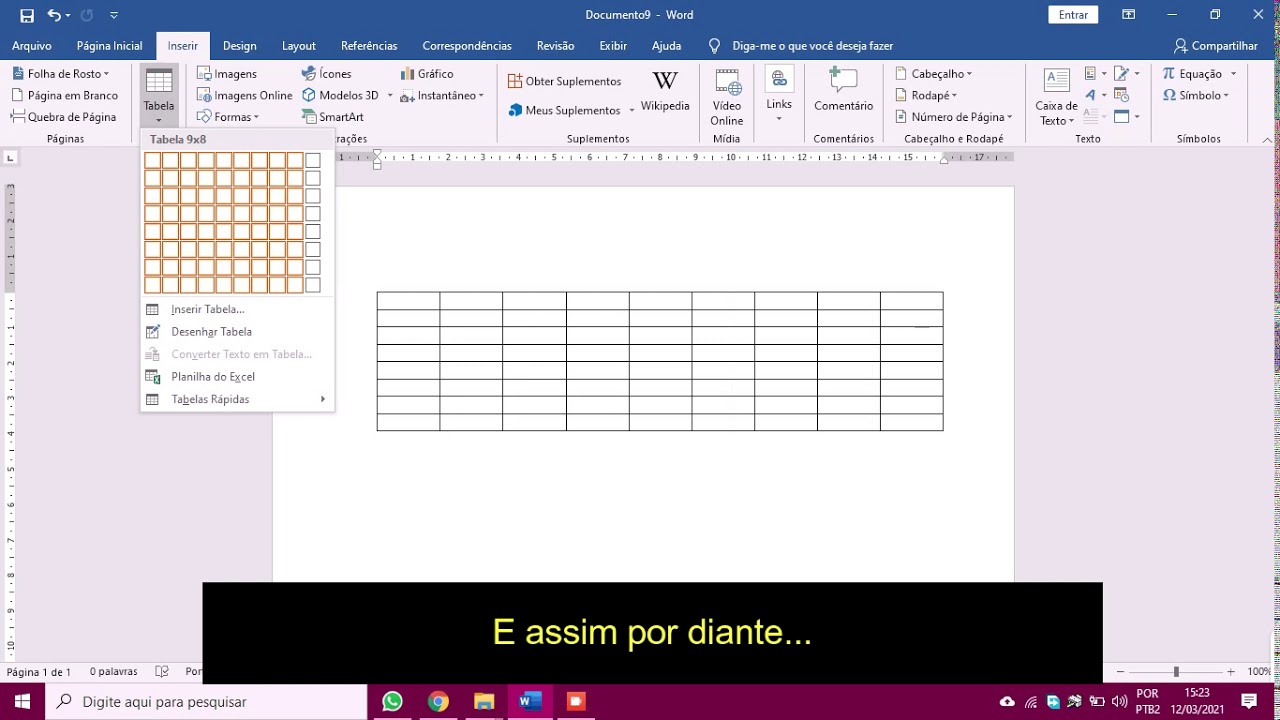Click the date and time icon in Texto group
This screenshot has height=720, width=1280.
1121,96
